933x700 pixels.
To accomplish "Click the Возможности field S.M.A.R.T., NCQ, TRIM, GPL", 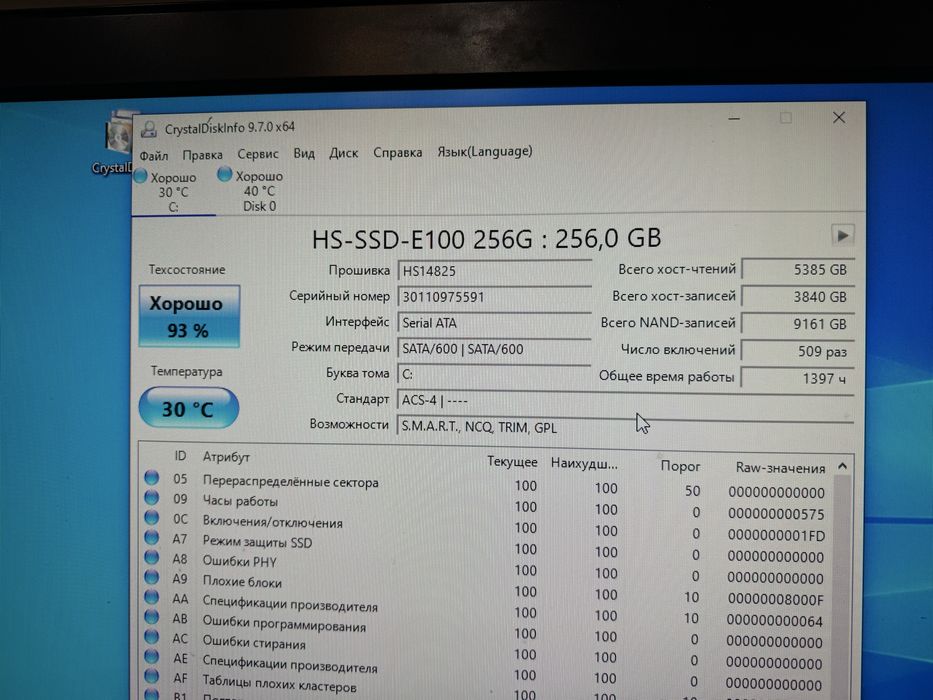I will pos(625,427).
